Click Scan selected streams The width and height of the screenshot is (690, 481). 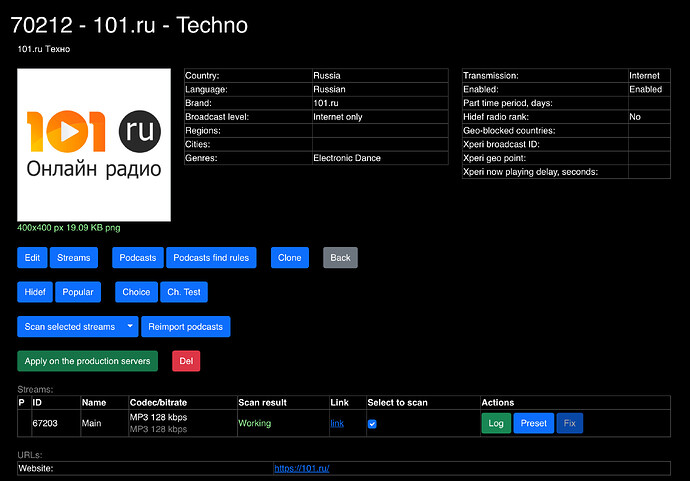coord(70,327)
